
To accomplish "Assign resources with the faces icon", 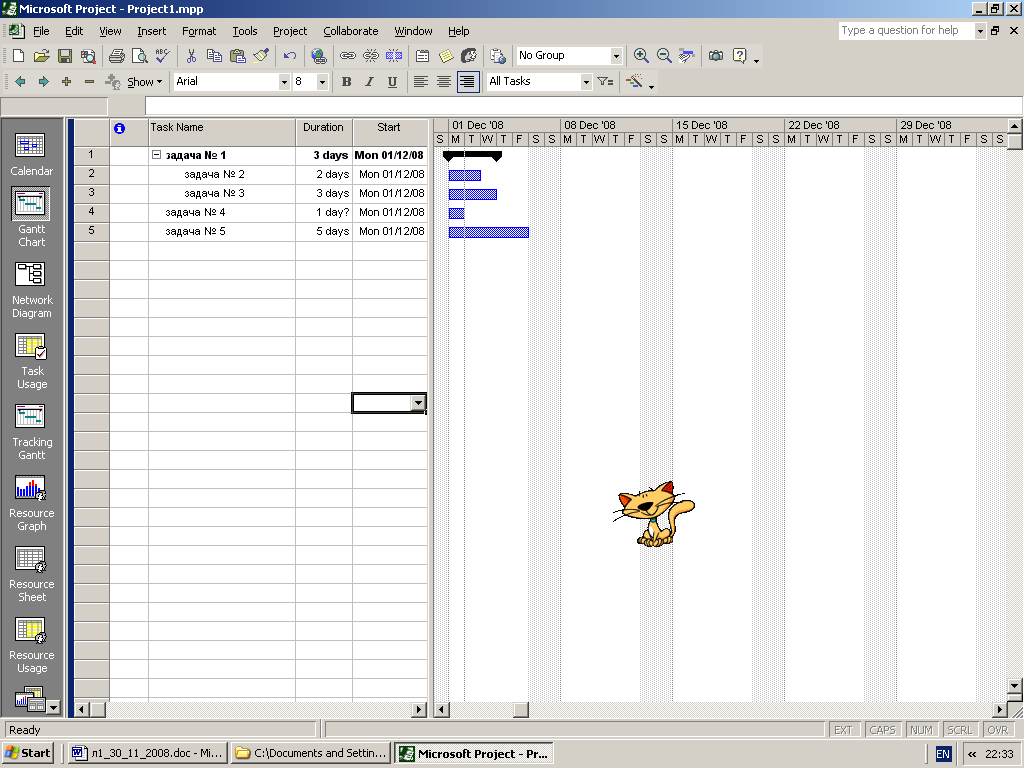I will 469,56.
